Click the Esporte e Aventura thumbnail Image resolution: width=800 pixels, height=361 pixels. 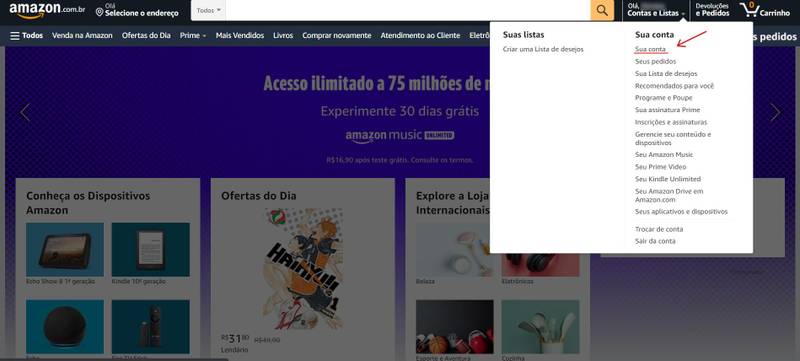pos(455,326)
